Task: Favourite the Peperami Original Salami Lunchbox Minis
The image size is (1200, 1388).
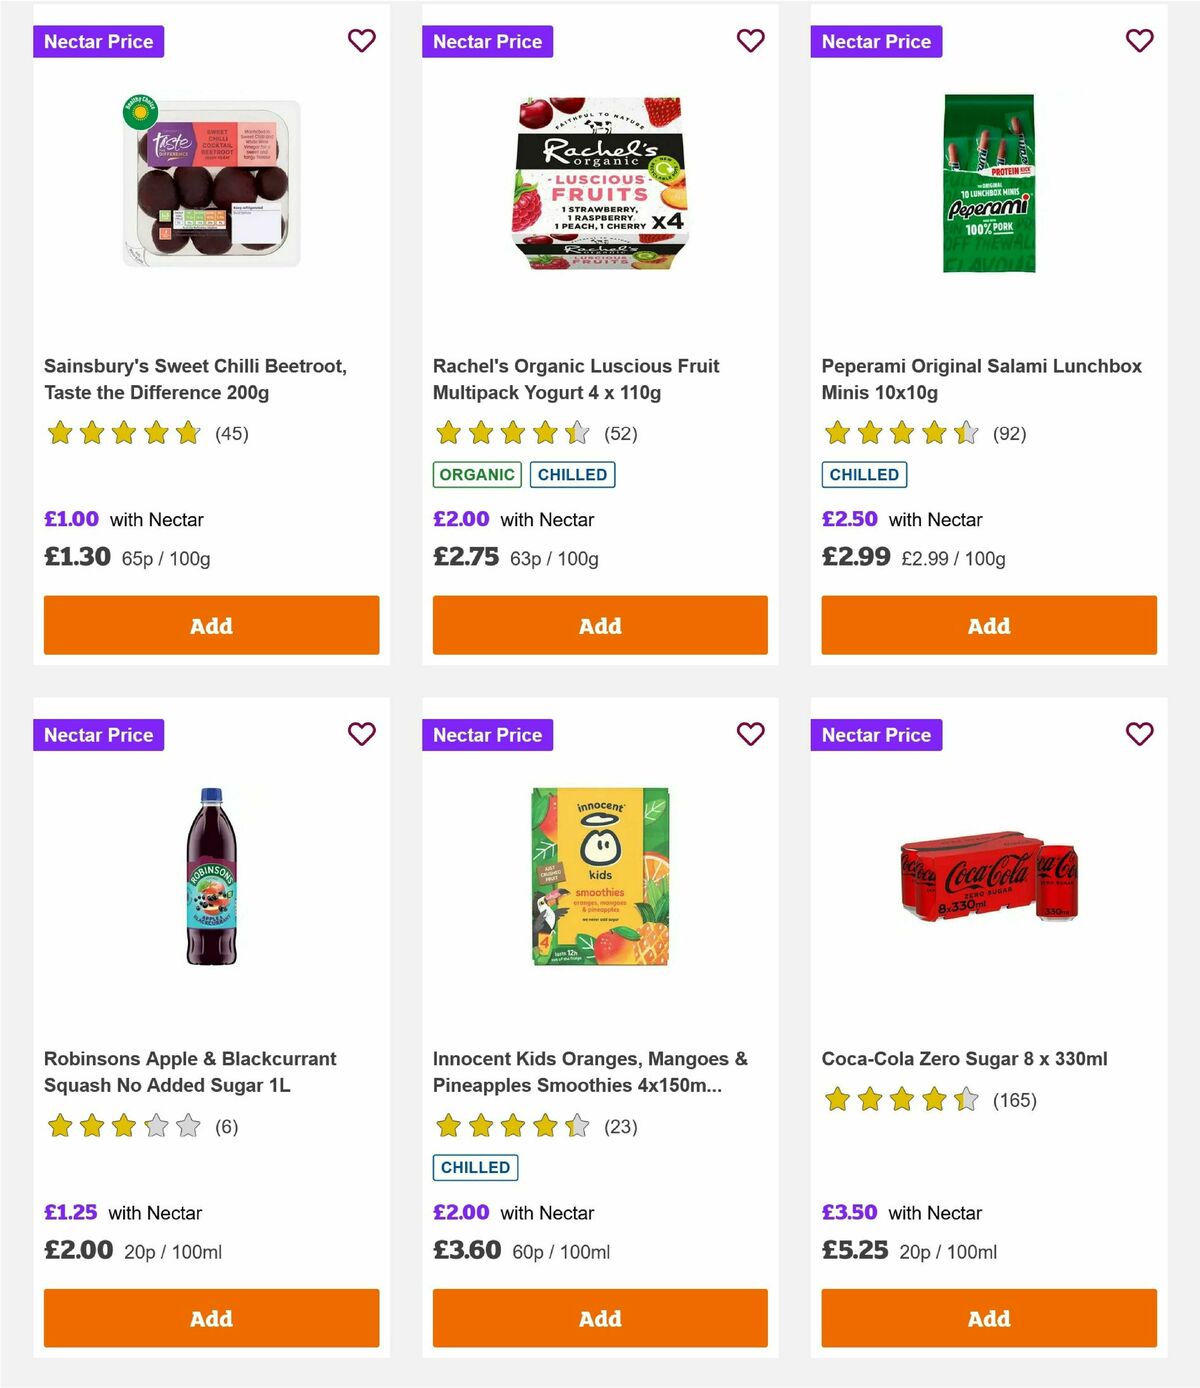Action: pos(1139,41)
